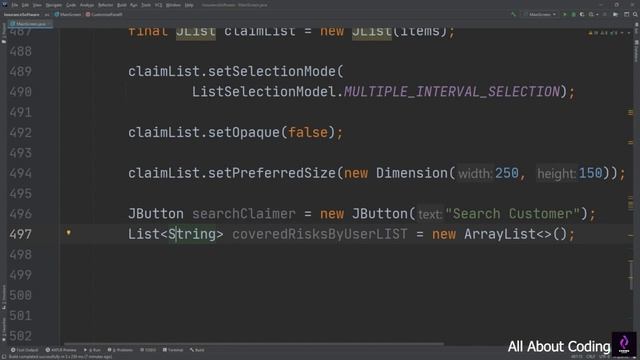Image resolution: width=640 pixels, height=360 pixels.
Task: Open the Run tool window tab
Action: [x=93, y=350]
